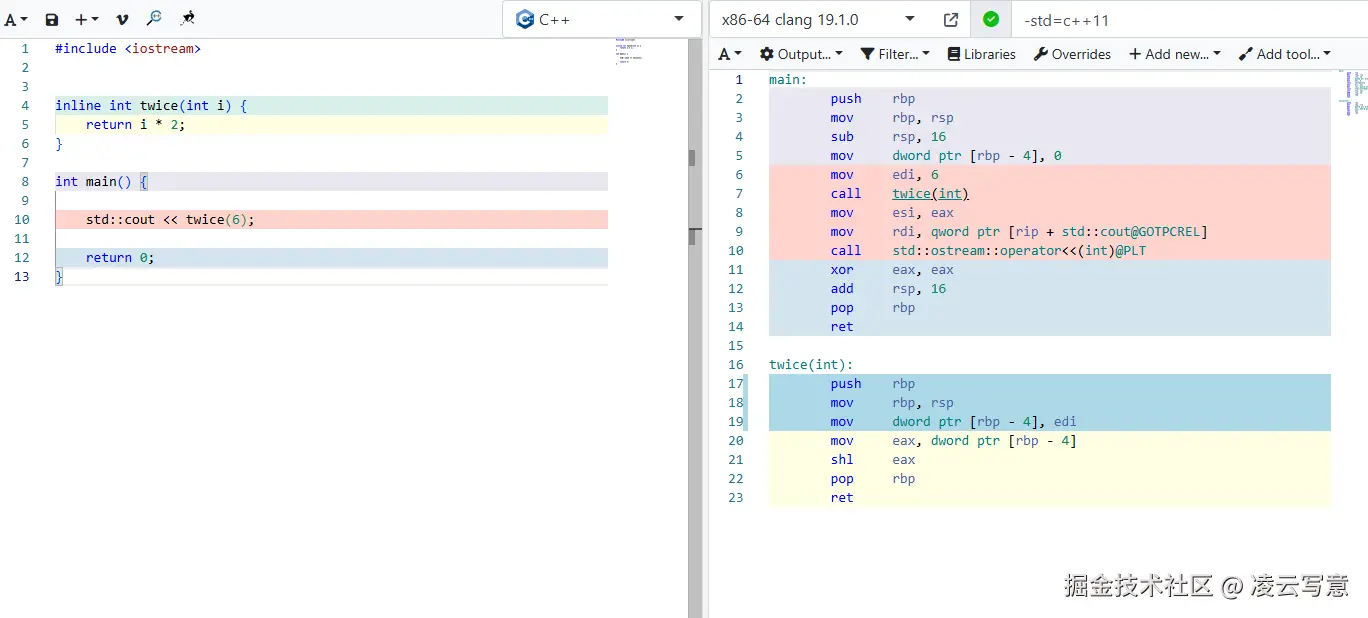Click the save icon in editor toolbar
The height and width of the screenshot is (618, 1368).
click(x=52, y=19)
